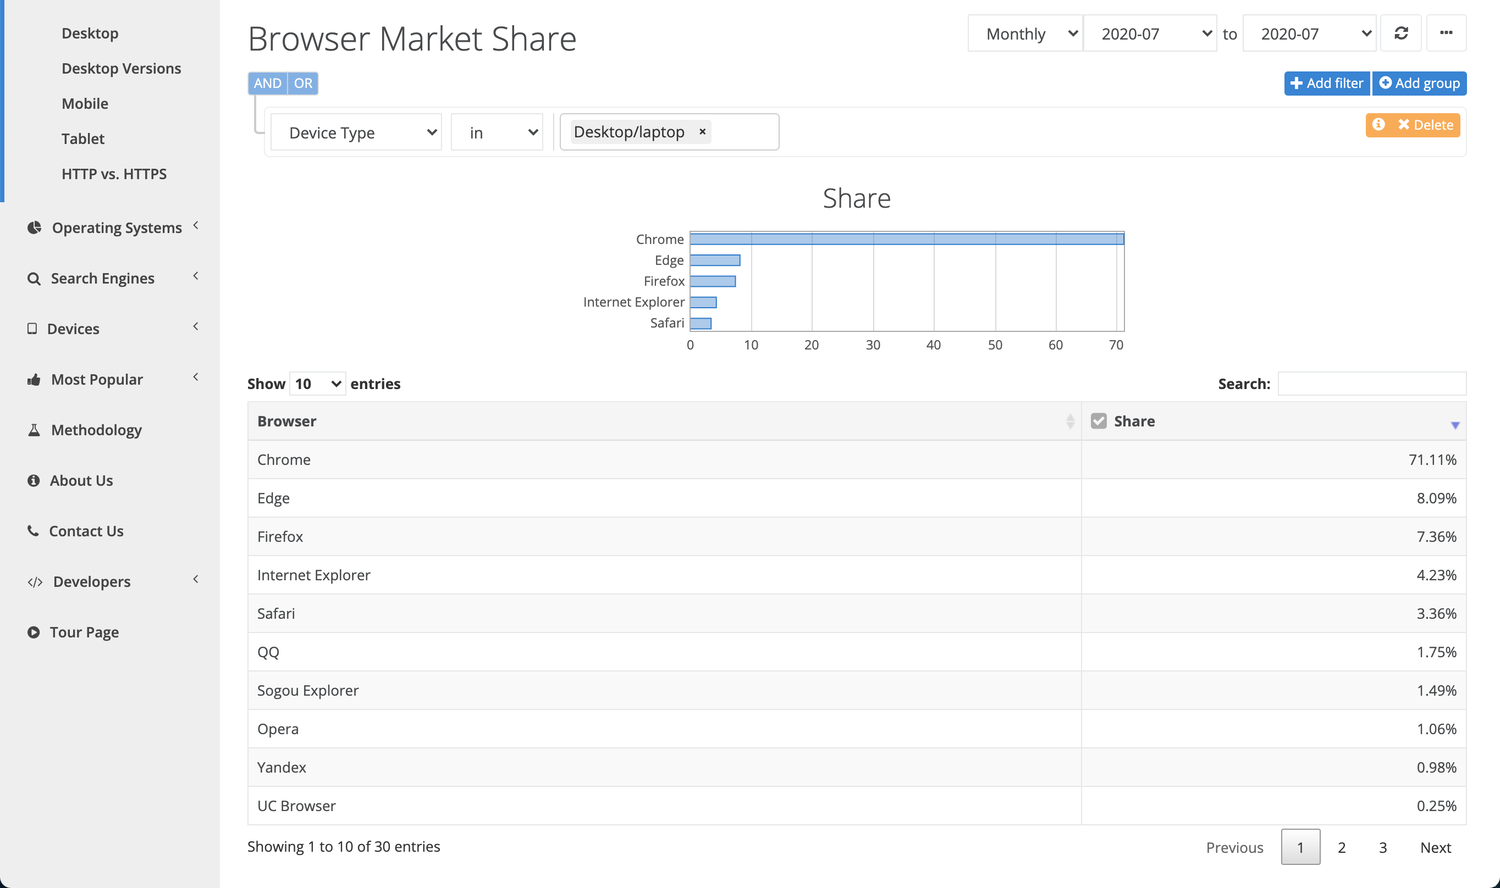Open the Devices section icon
This screenshot has height=888, width=1500.
point(33,328)
